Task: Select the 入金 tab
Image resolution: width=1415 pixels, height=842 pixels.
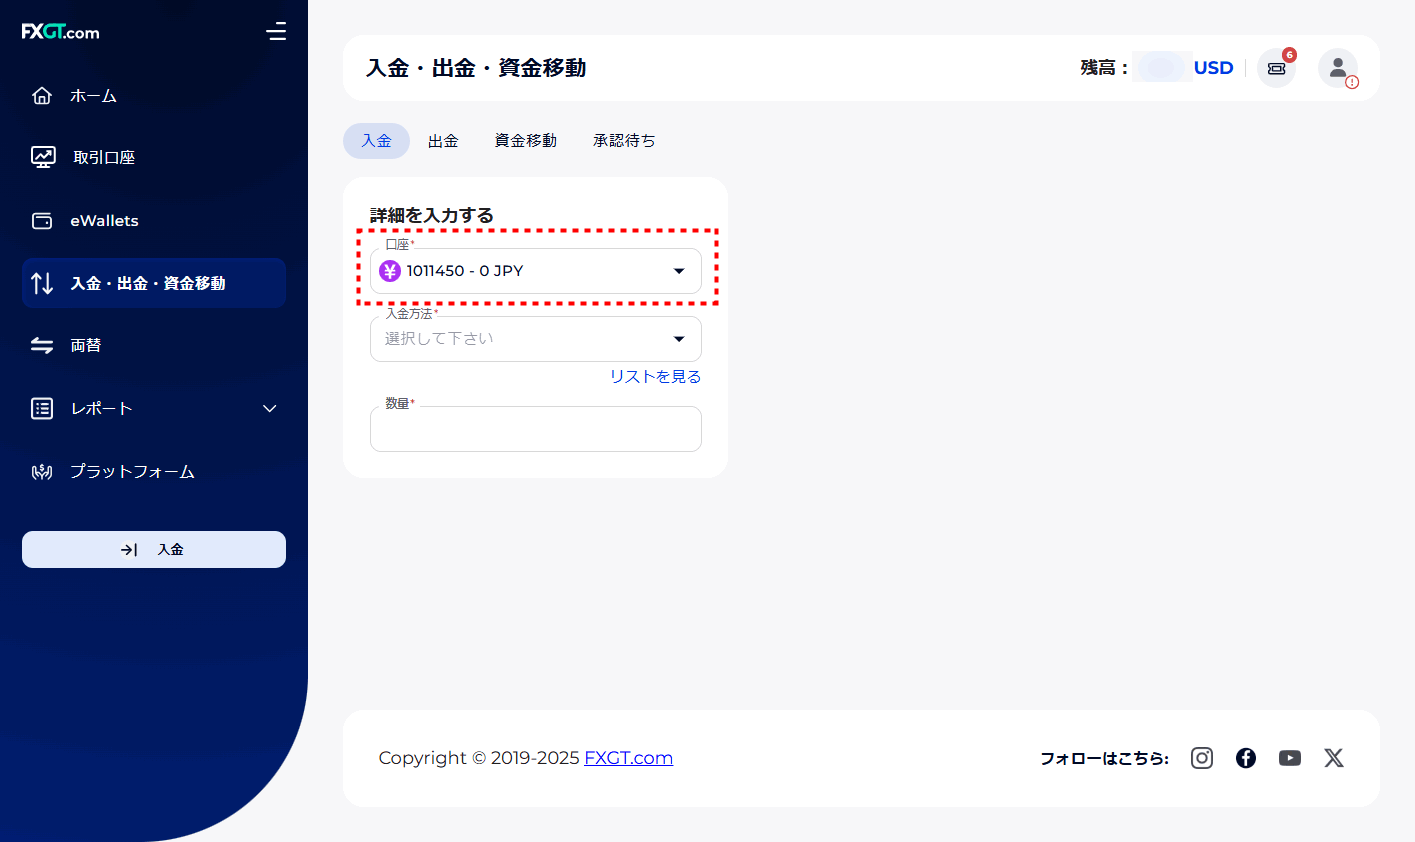Action: pos(376,141)
